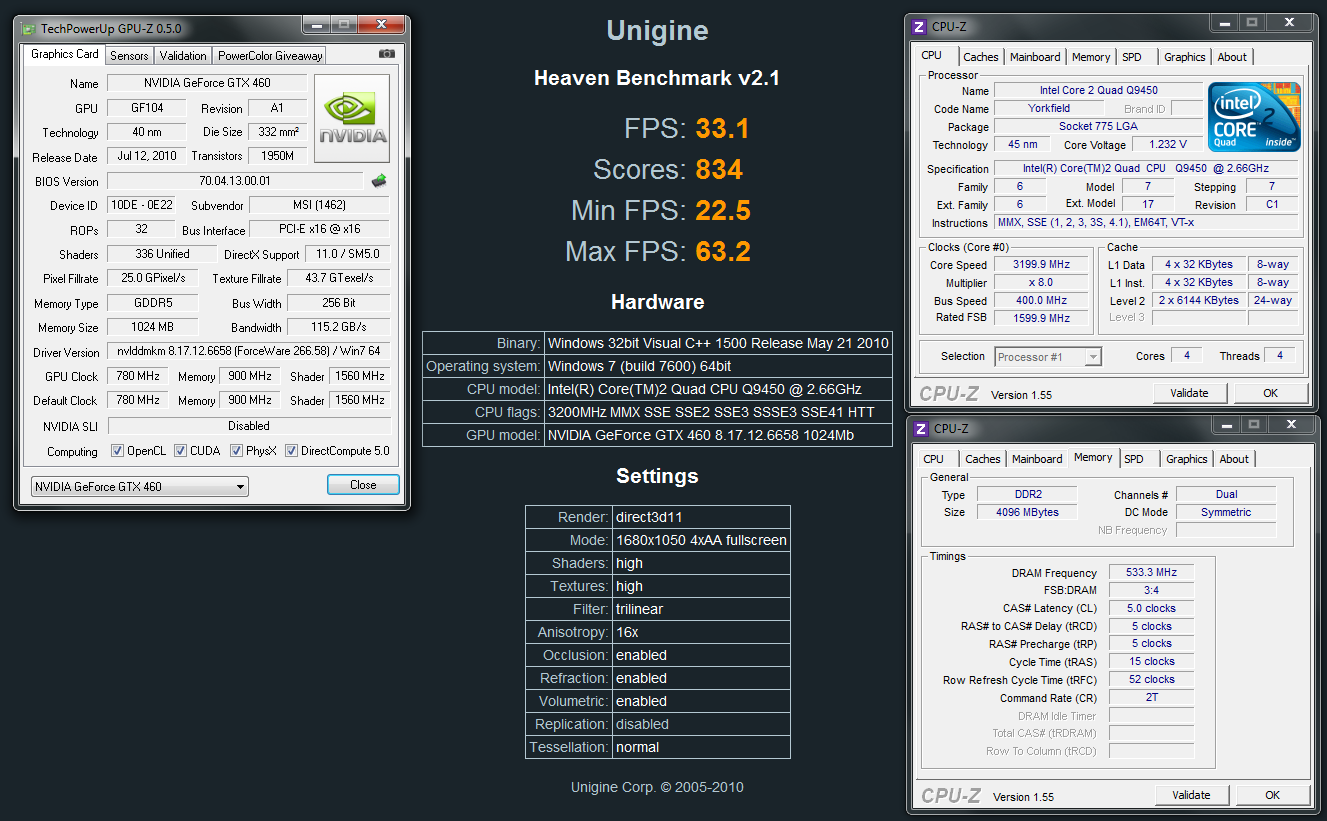The image size is (1327, 821).
Task: Click the GPU-Z title bar app icon
Action: coord(30,29)
